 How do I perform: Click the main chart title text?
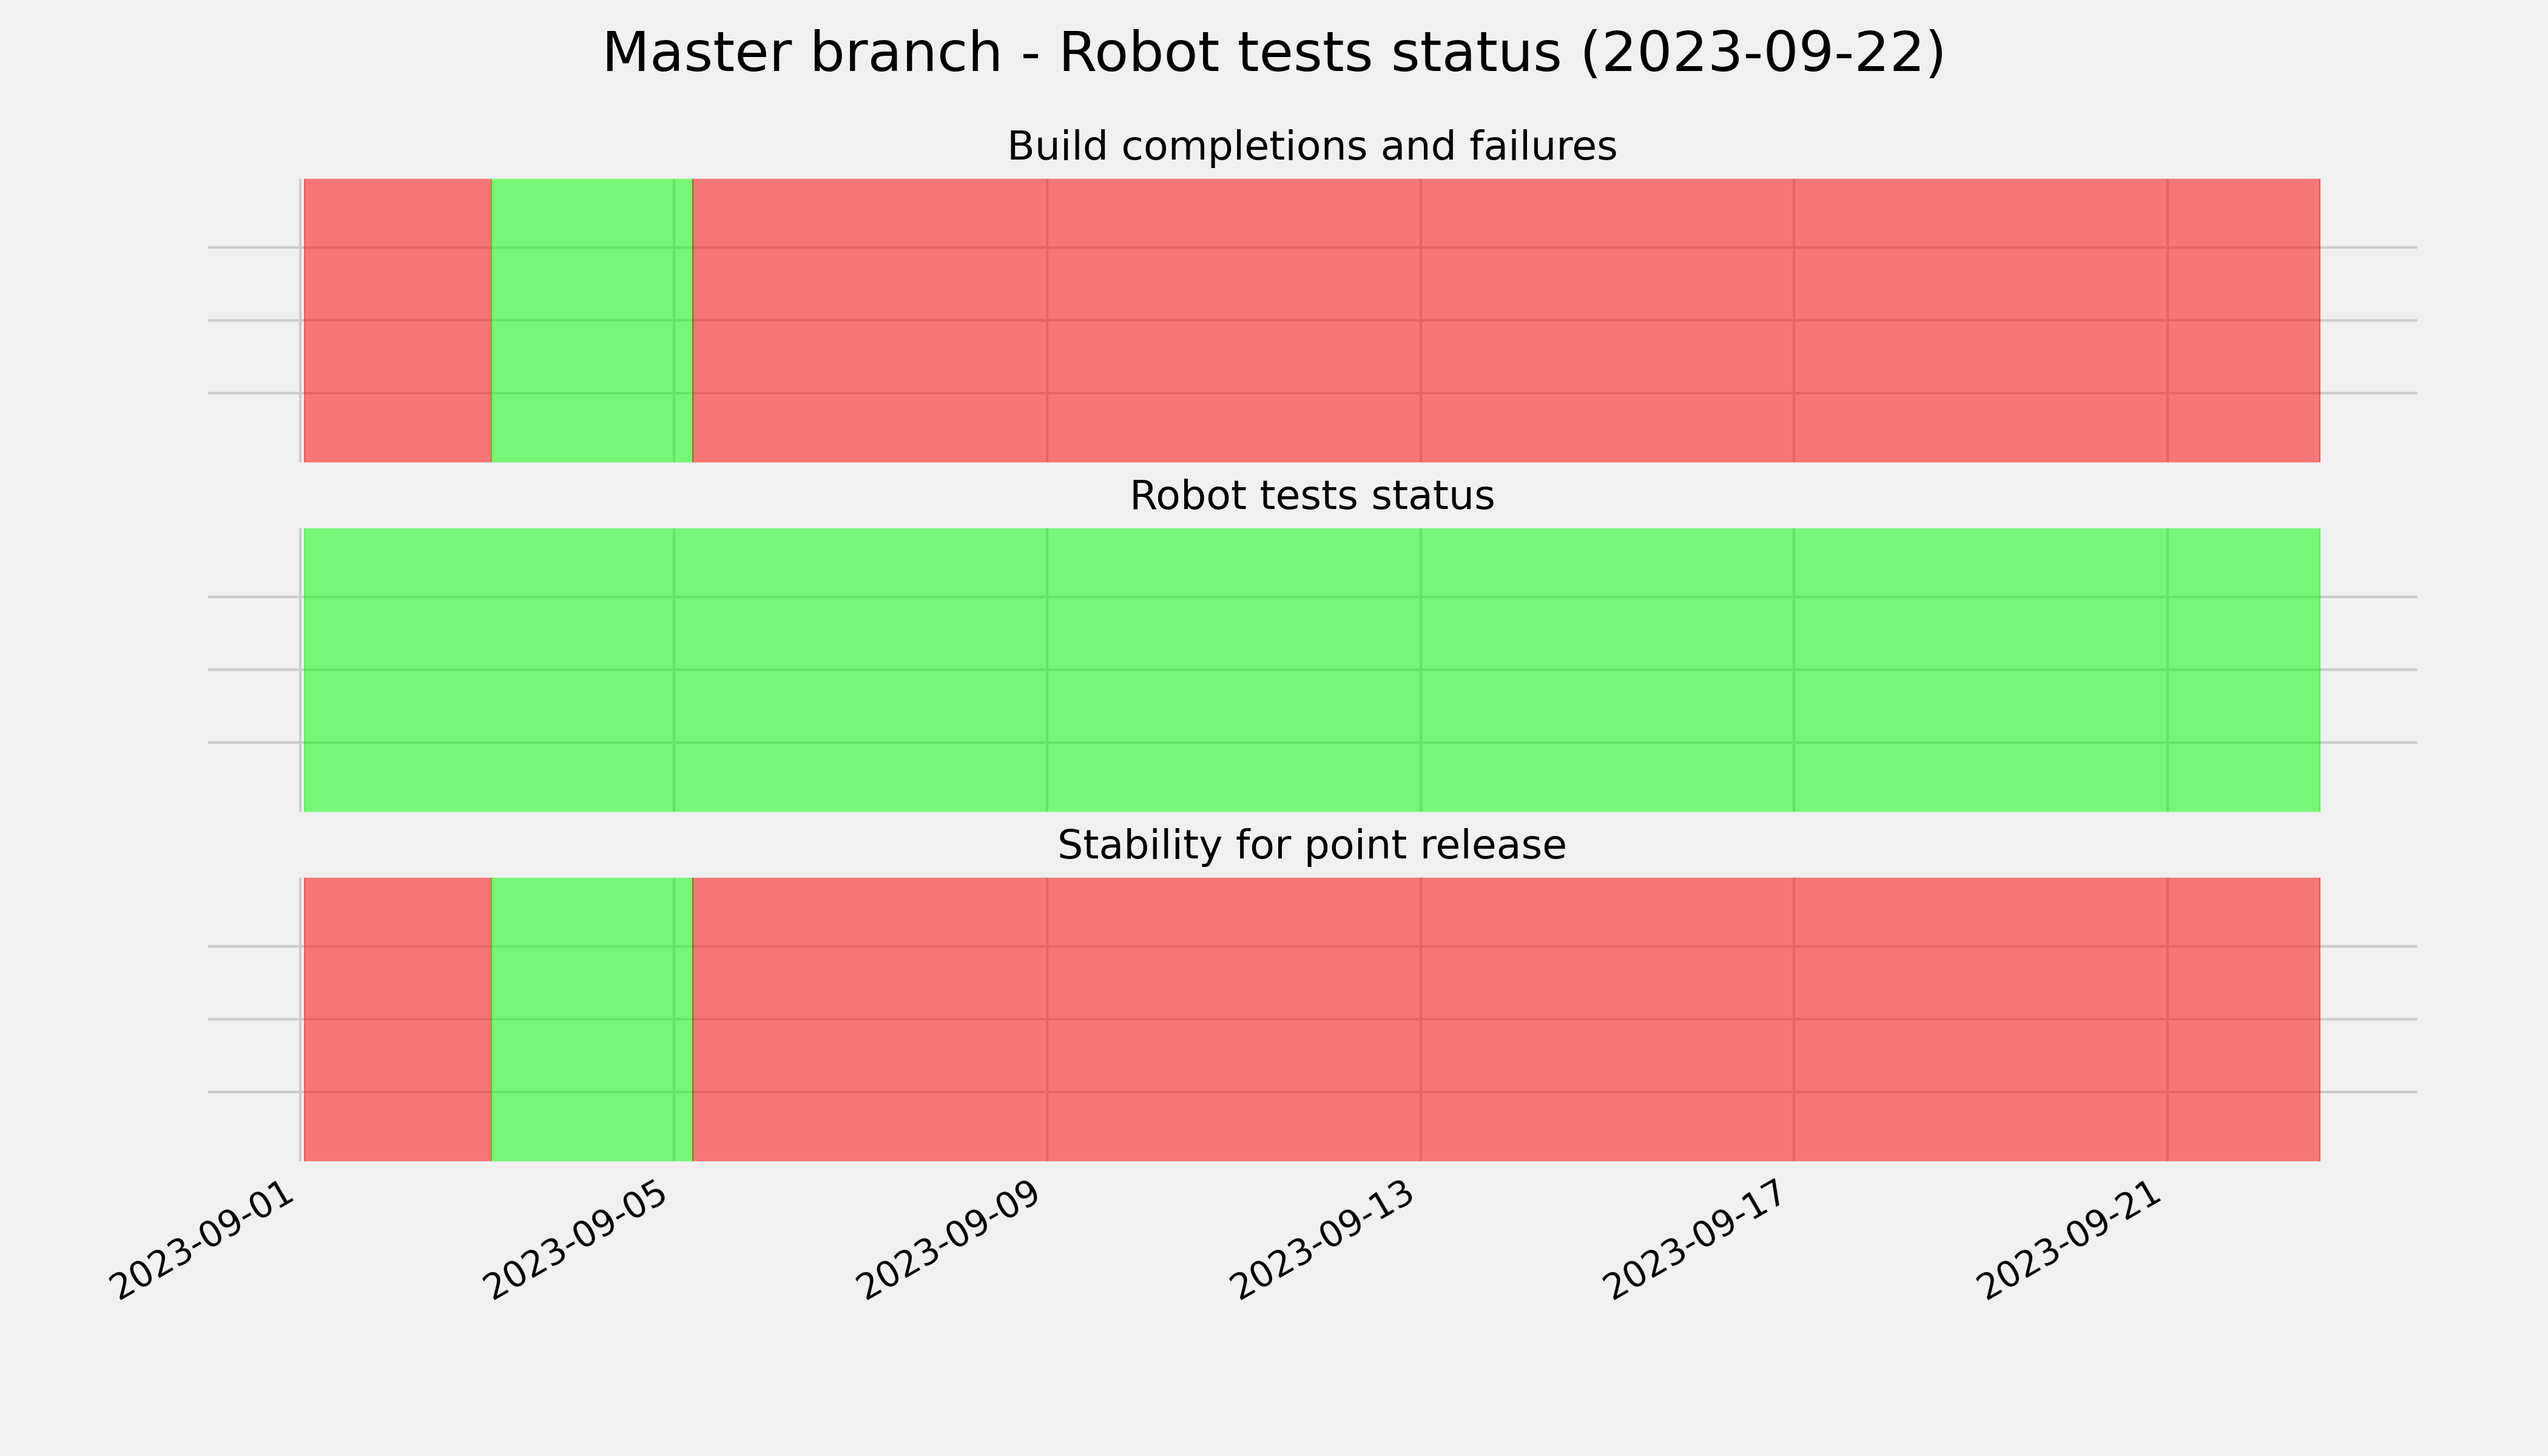point(1273,54)
